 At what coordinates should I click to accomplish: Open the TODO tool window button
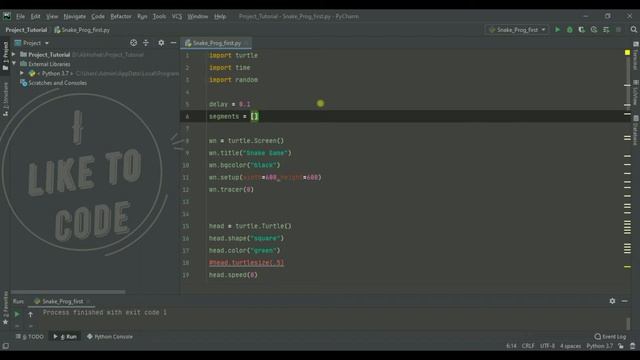pyautogui.click(x=29, y=337)
